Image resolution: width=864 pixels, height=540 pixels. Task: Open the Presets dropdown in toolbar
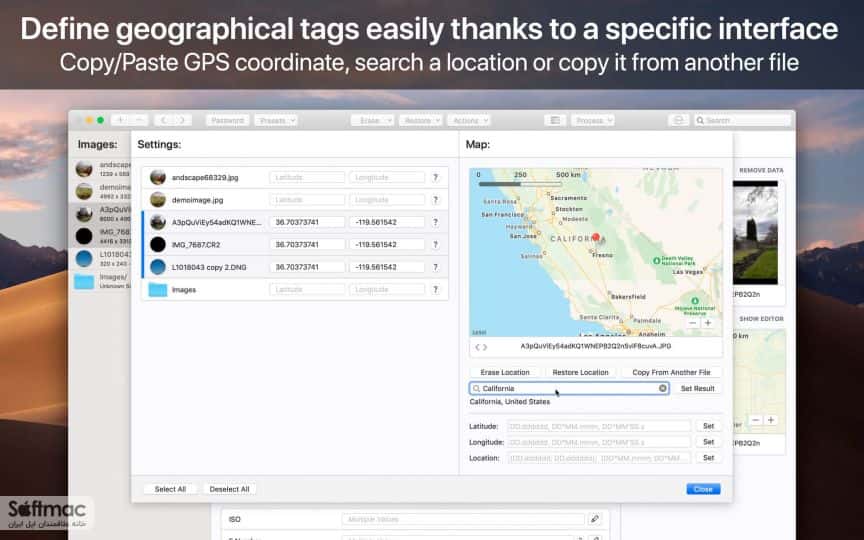[x=276, y=120]
